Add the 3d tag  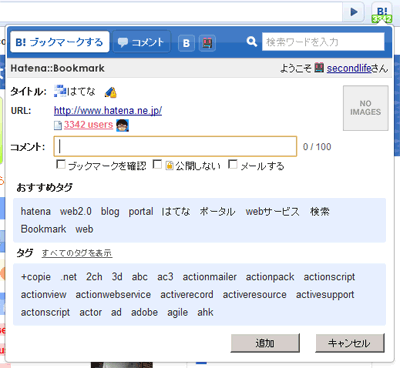coord(117,277)
